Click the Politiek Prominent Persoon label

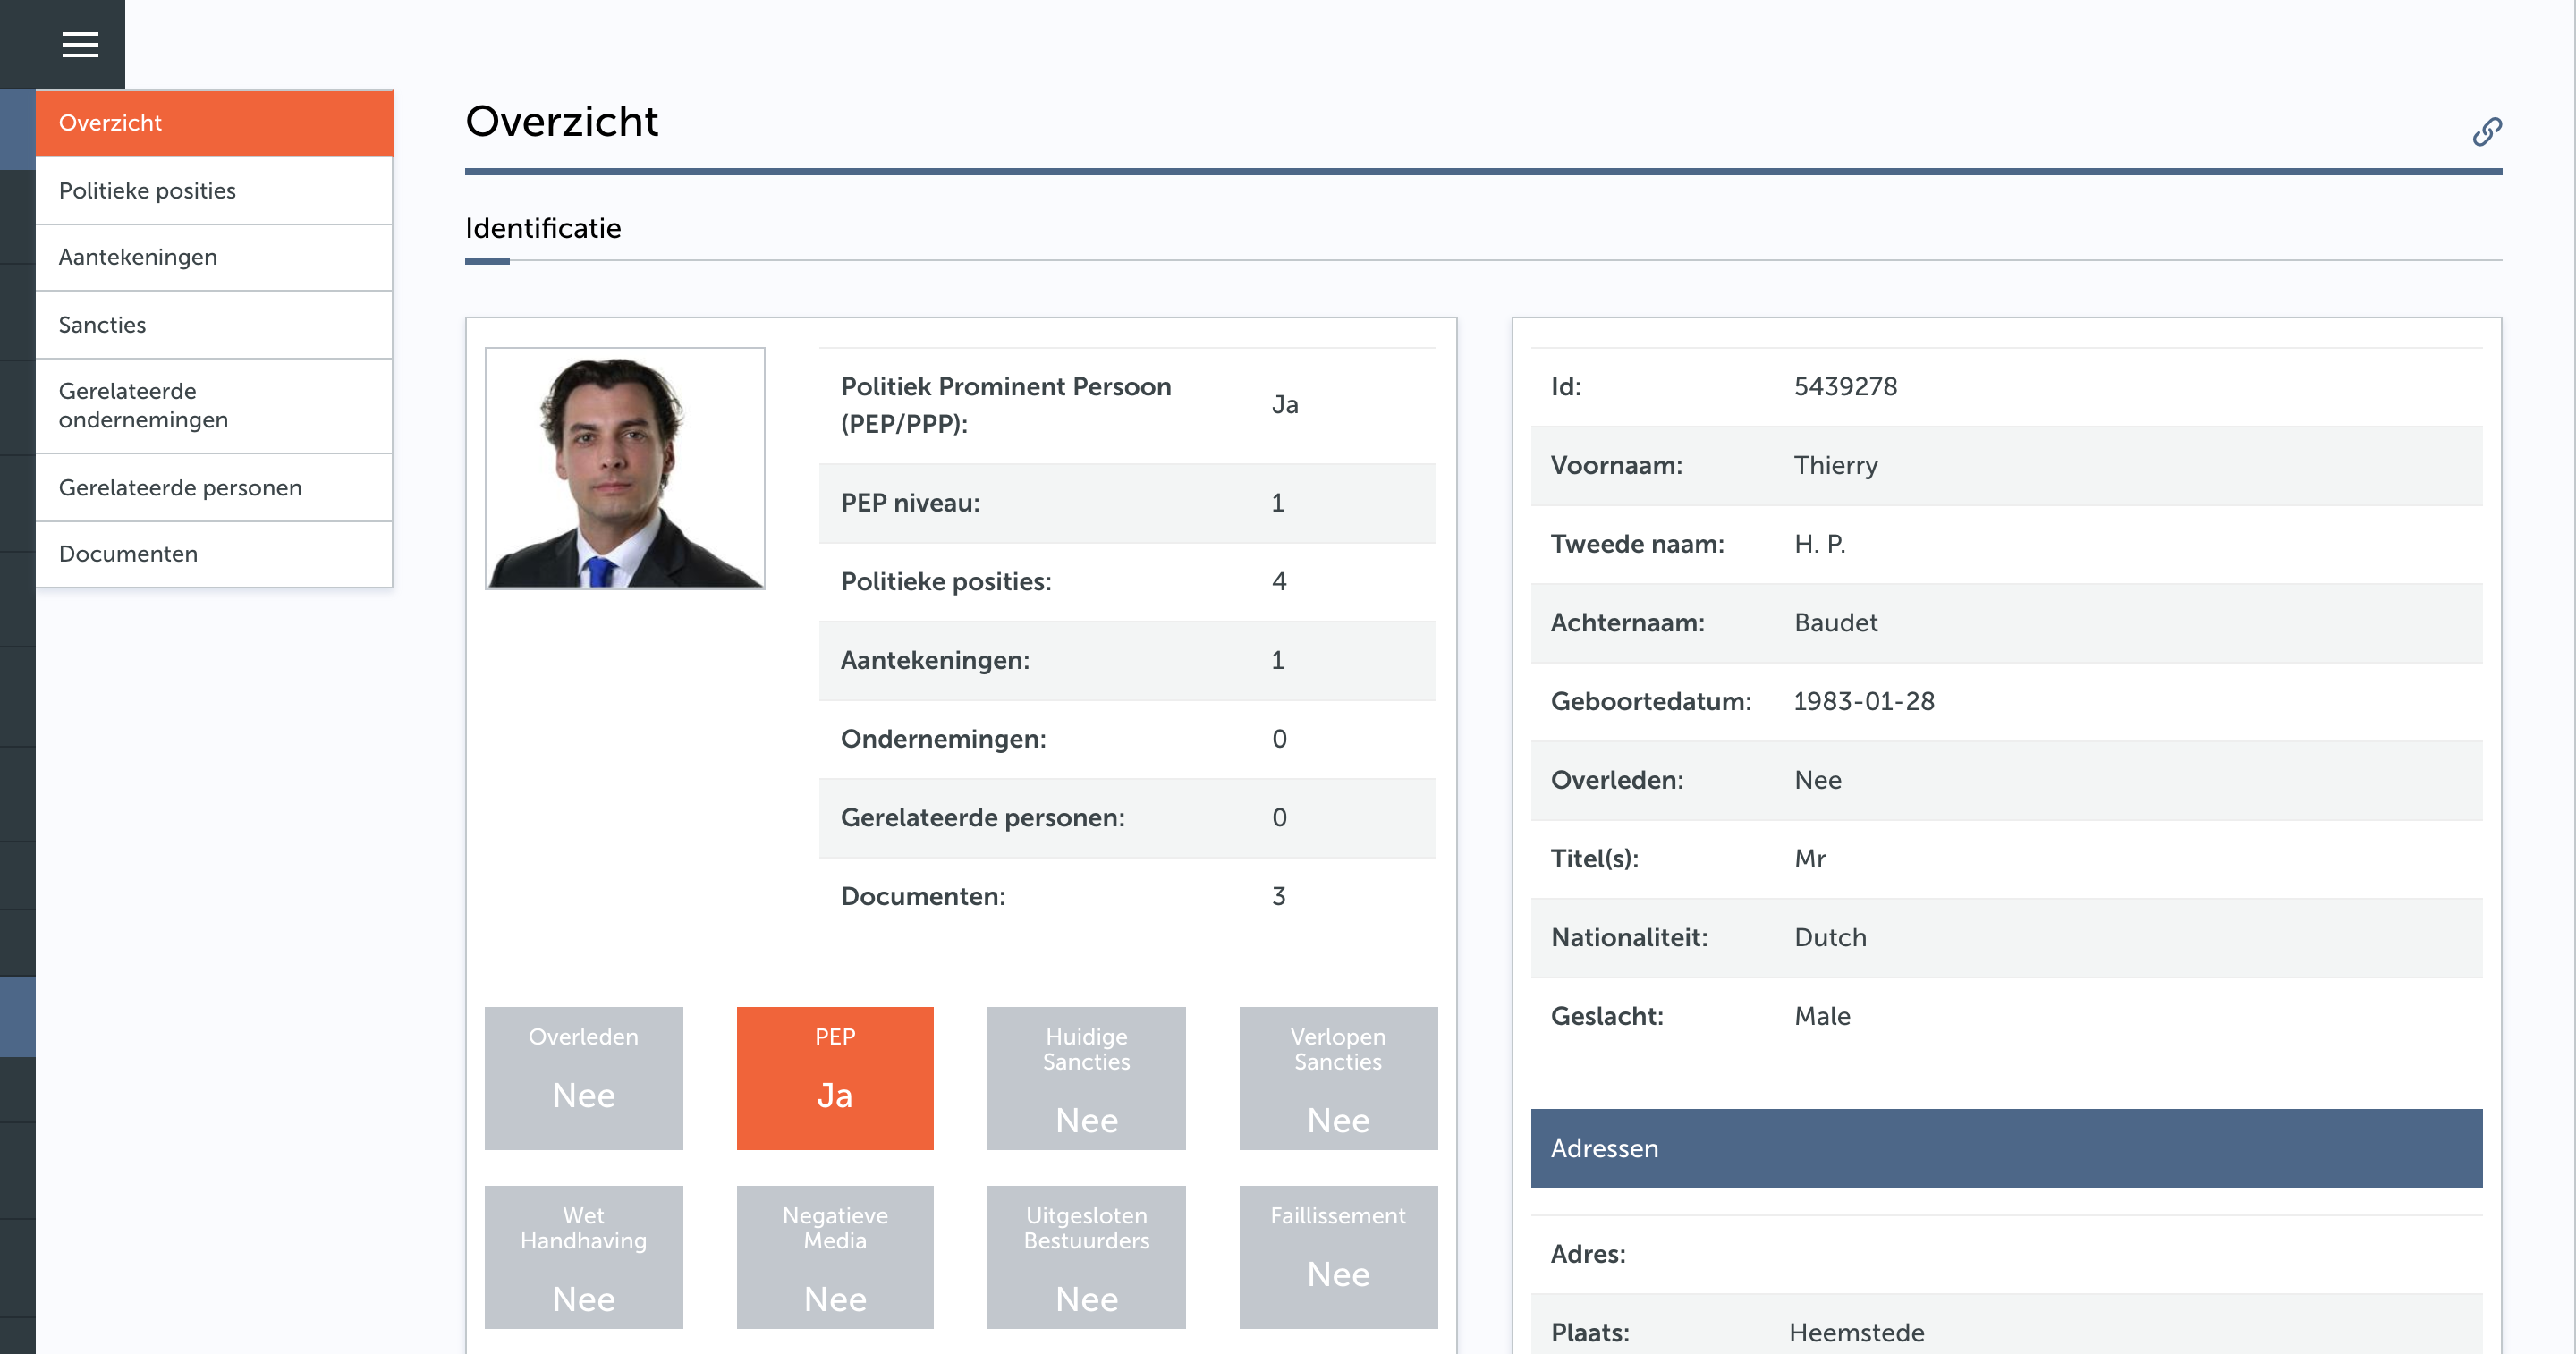[1005, 405]
